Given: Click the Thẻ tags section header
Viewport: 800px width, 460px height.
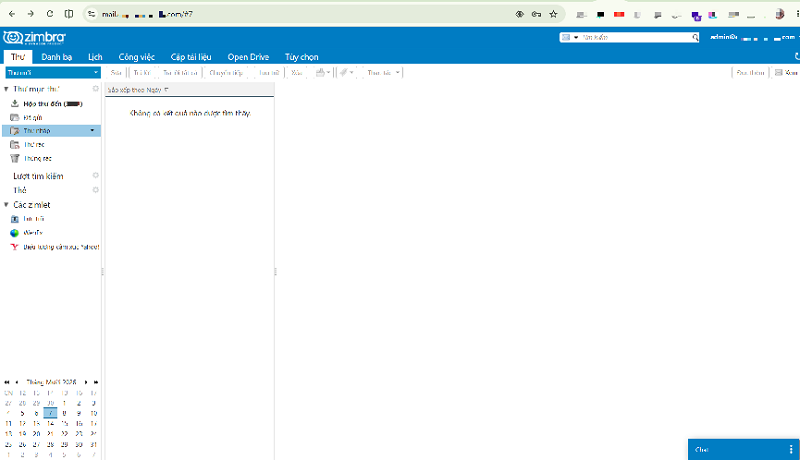Looking at the screenshot, I should click(x=20, y=190).
